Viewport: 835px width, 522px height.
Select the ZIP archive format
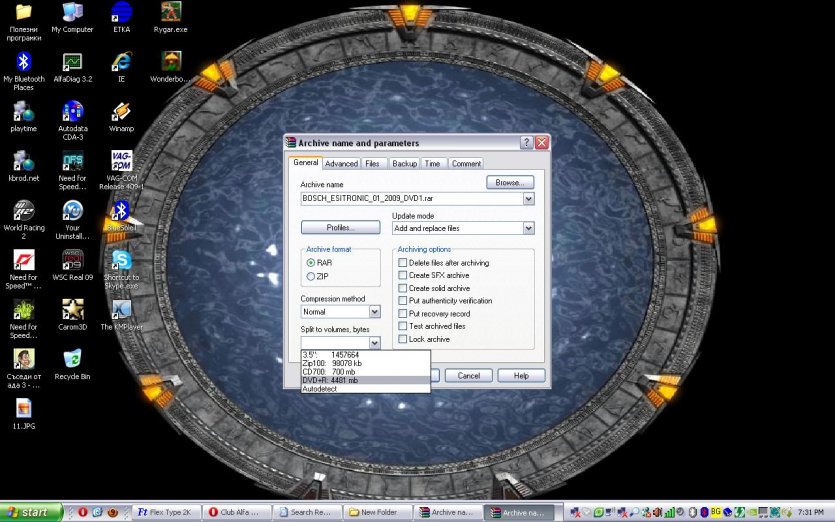[x=311, y=276]
